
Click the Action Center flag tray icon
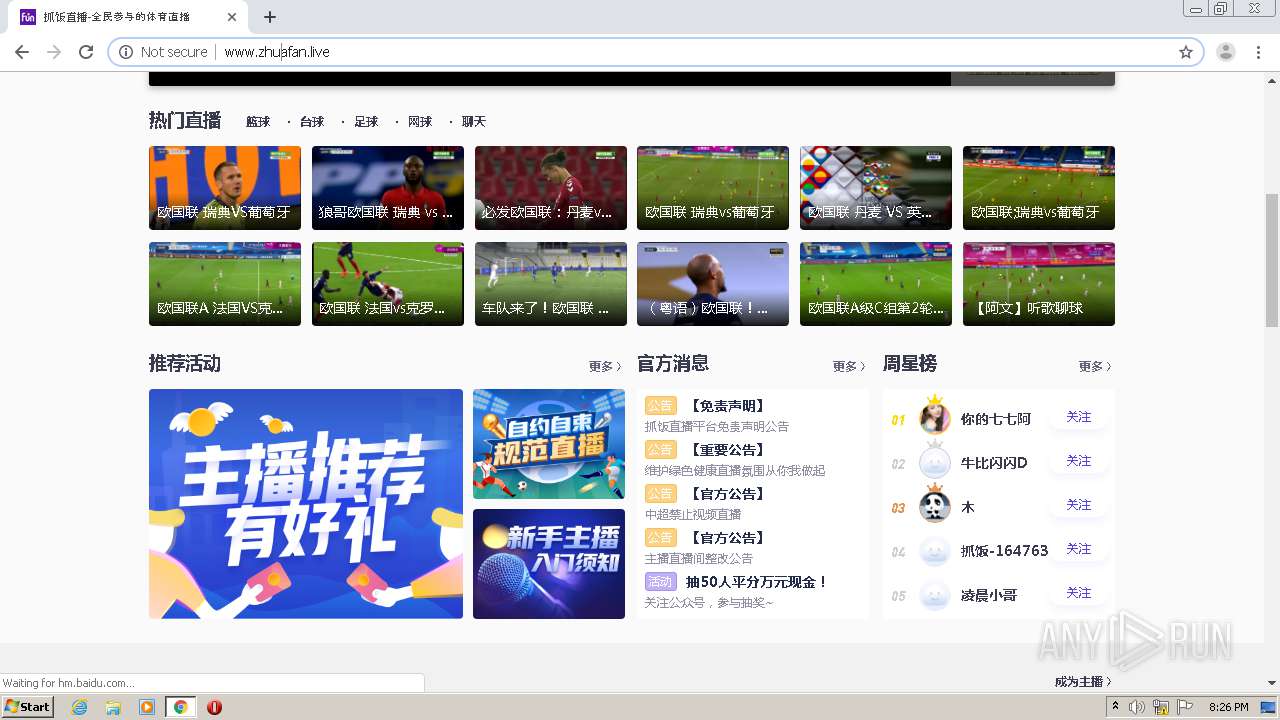(x=1186, y=707)
